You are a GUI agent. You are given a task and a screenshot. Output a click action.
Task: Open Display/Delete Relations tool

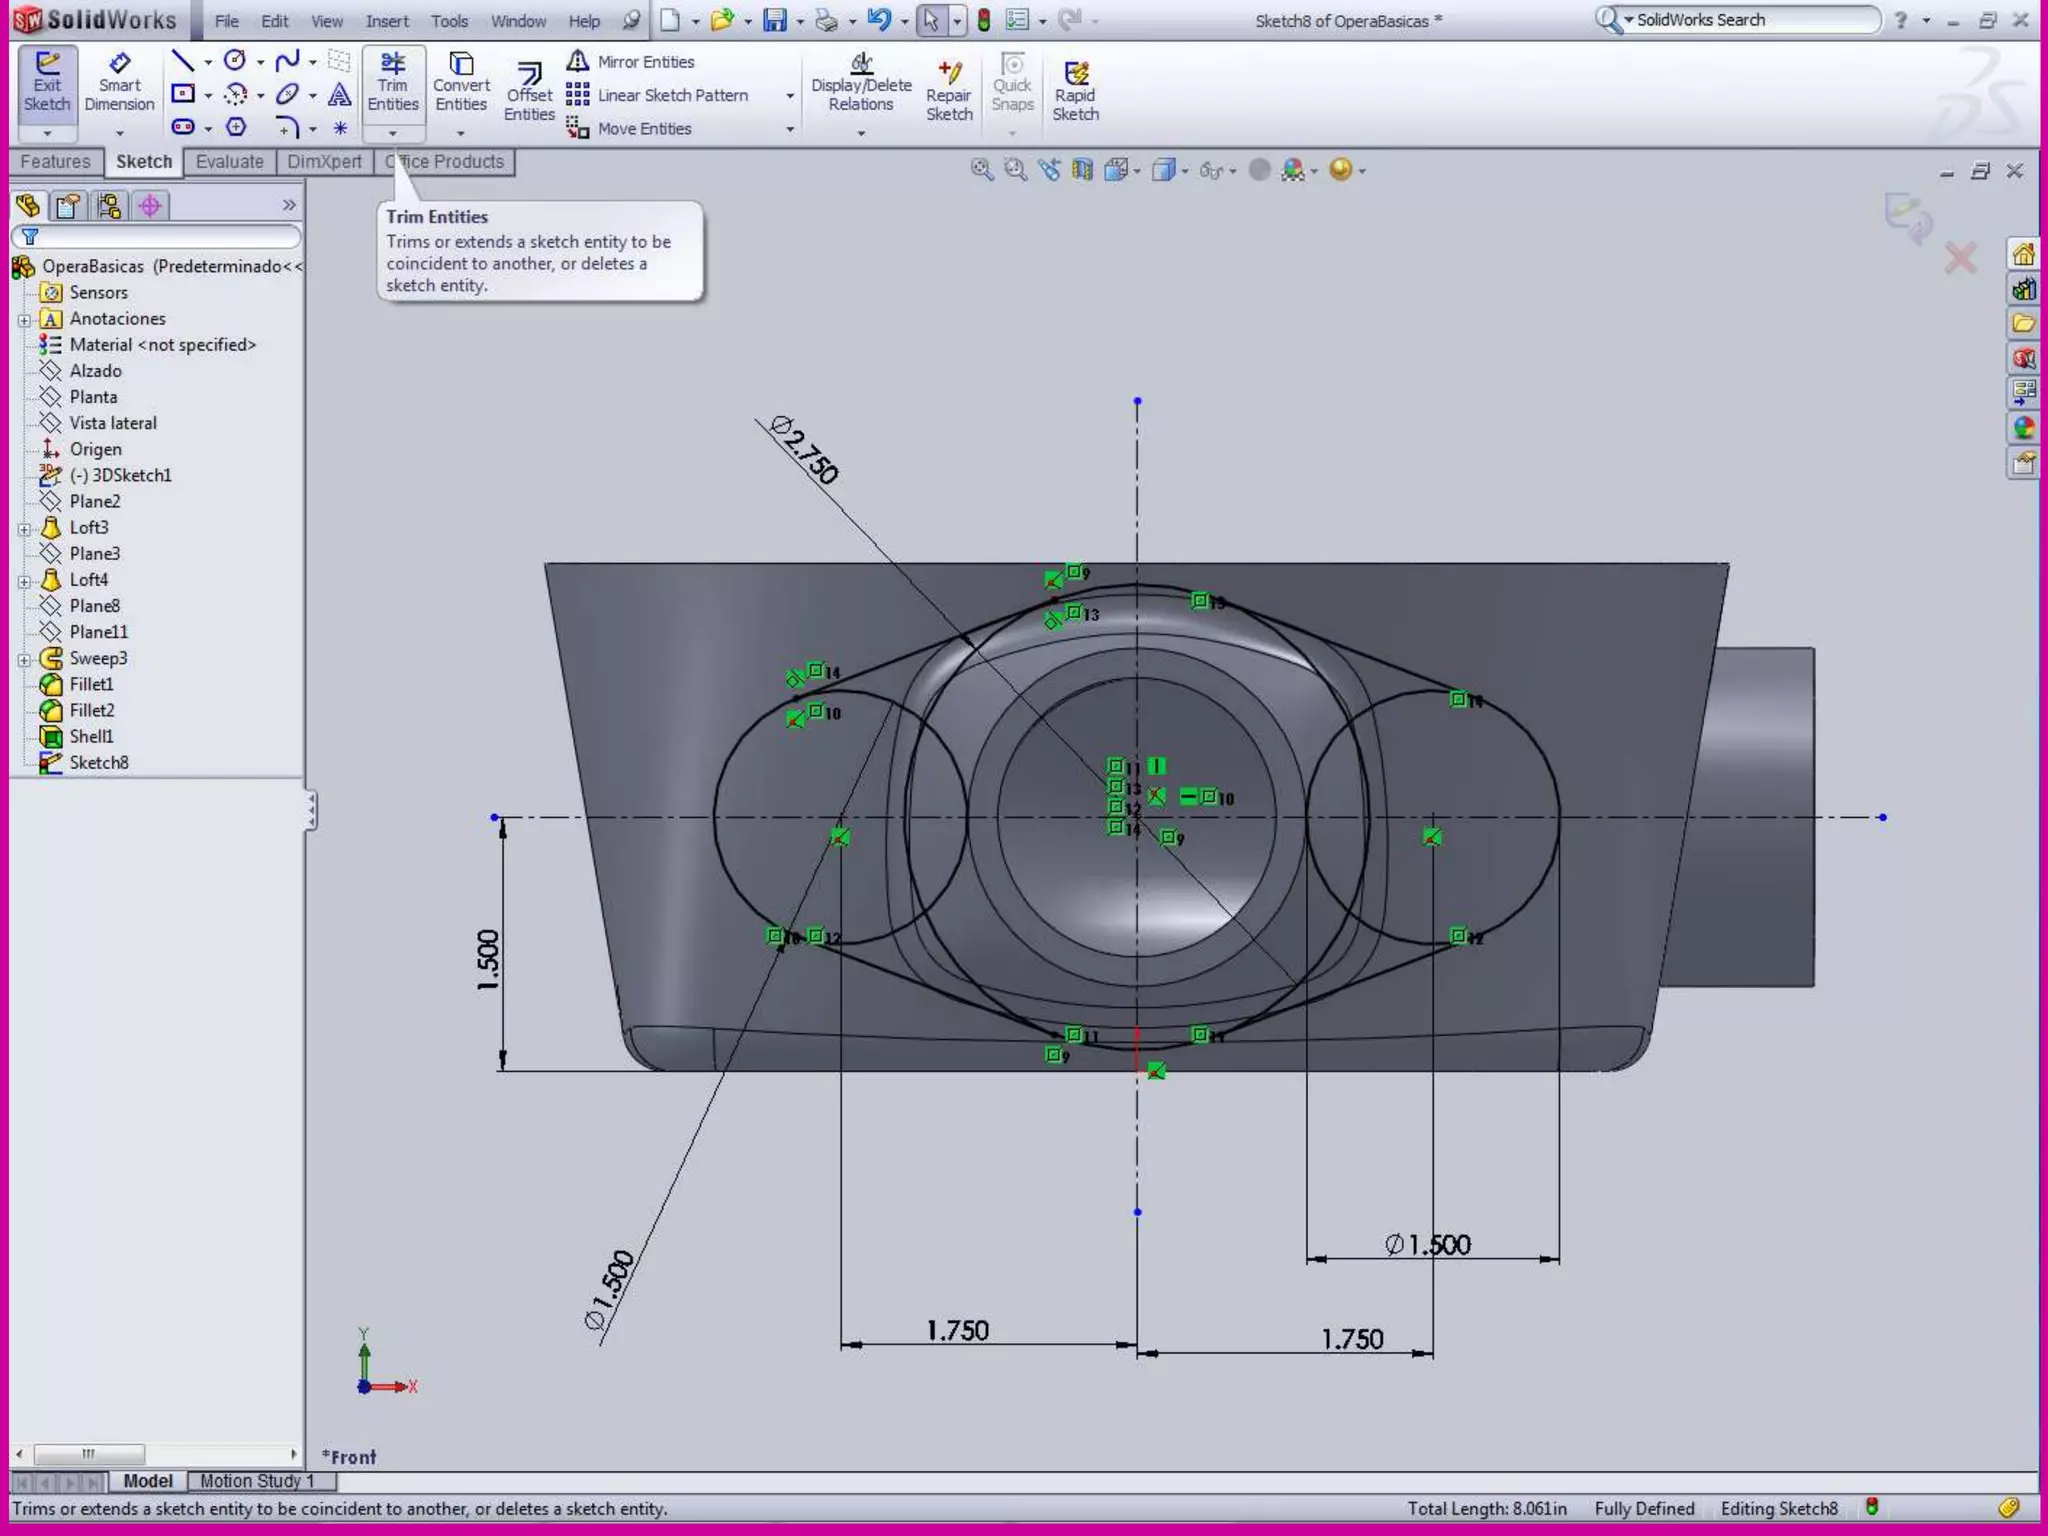861,83
